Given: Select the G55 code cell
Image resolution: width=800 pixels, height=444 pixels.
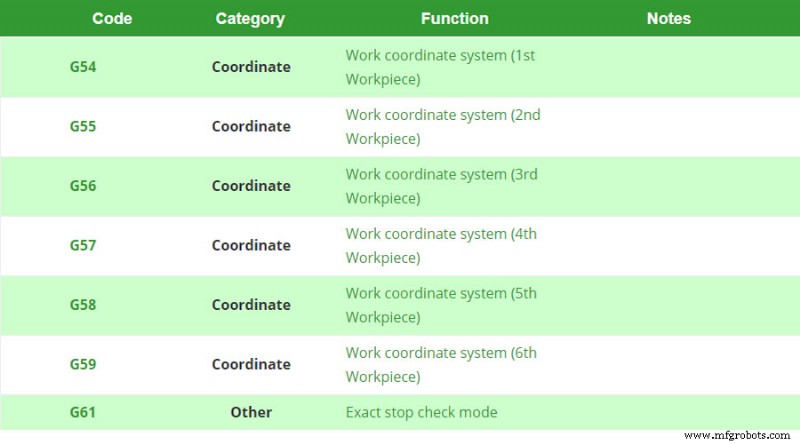Looking at the screenshot, I should click(x=83, y=126).
